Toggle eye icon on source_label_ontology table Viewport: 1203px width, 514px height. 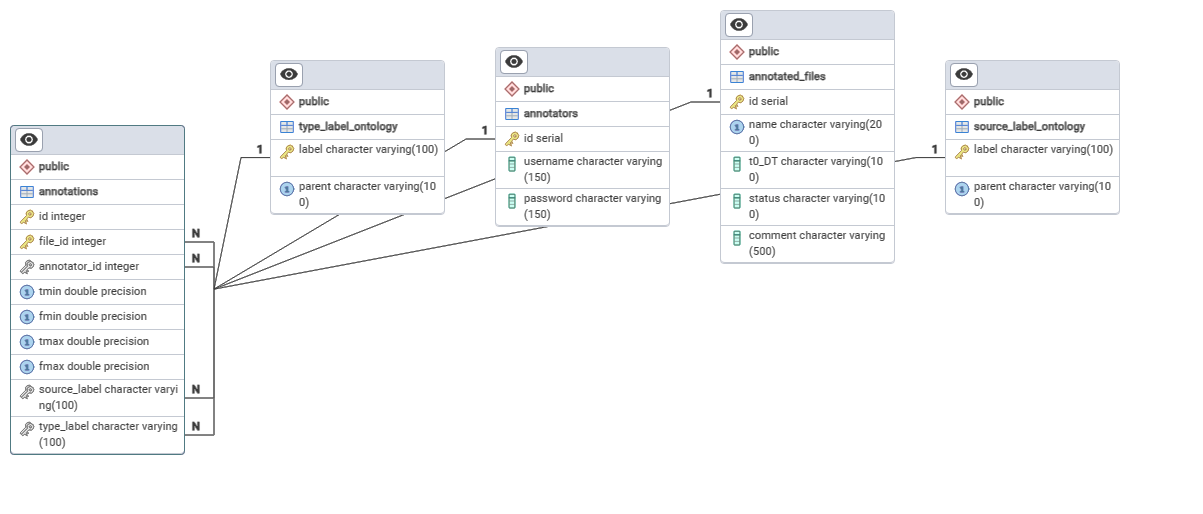click(x=964, y=75)
